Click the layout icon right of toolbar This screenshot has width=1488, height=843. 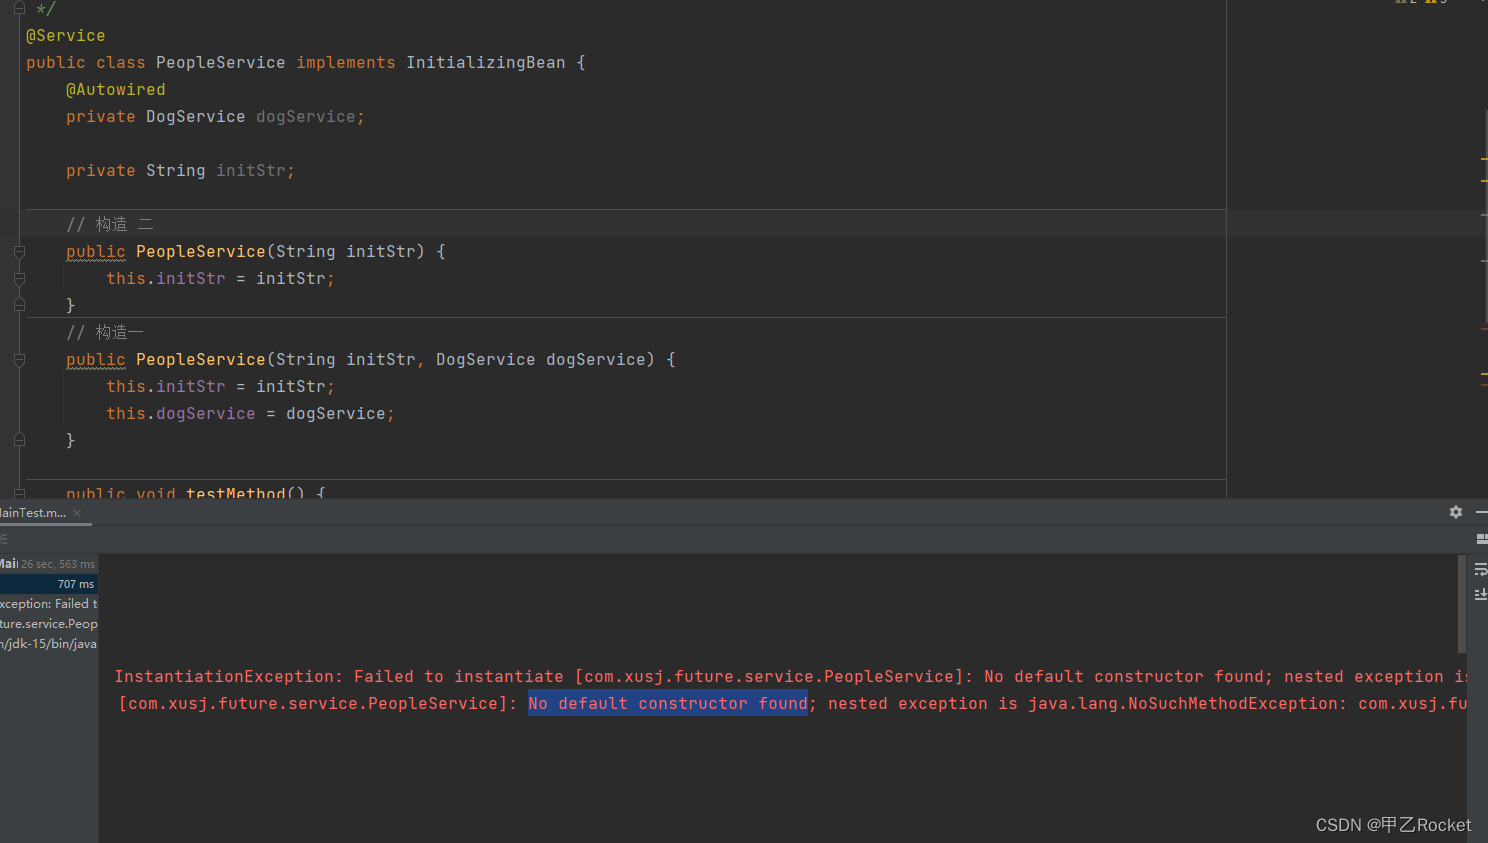click(x=1482, y=539)
